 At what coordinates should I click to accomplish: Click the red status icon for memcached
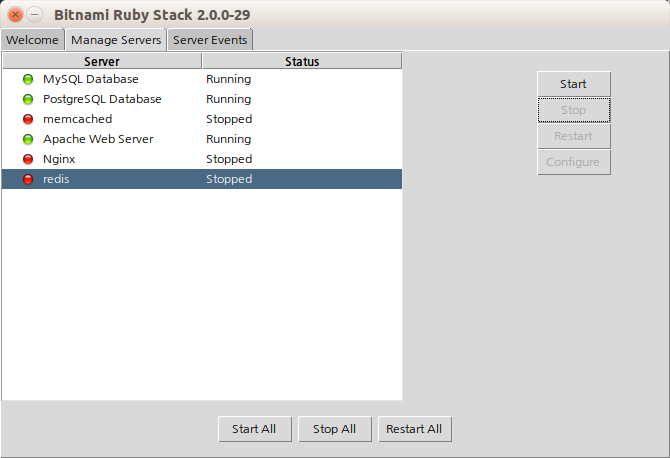click(x=28, y=119)
